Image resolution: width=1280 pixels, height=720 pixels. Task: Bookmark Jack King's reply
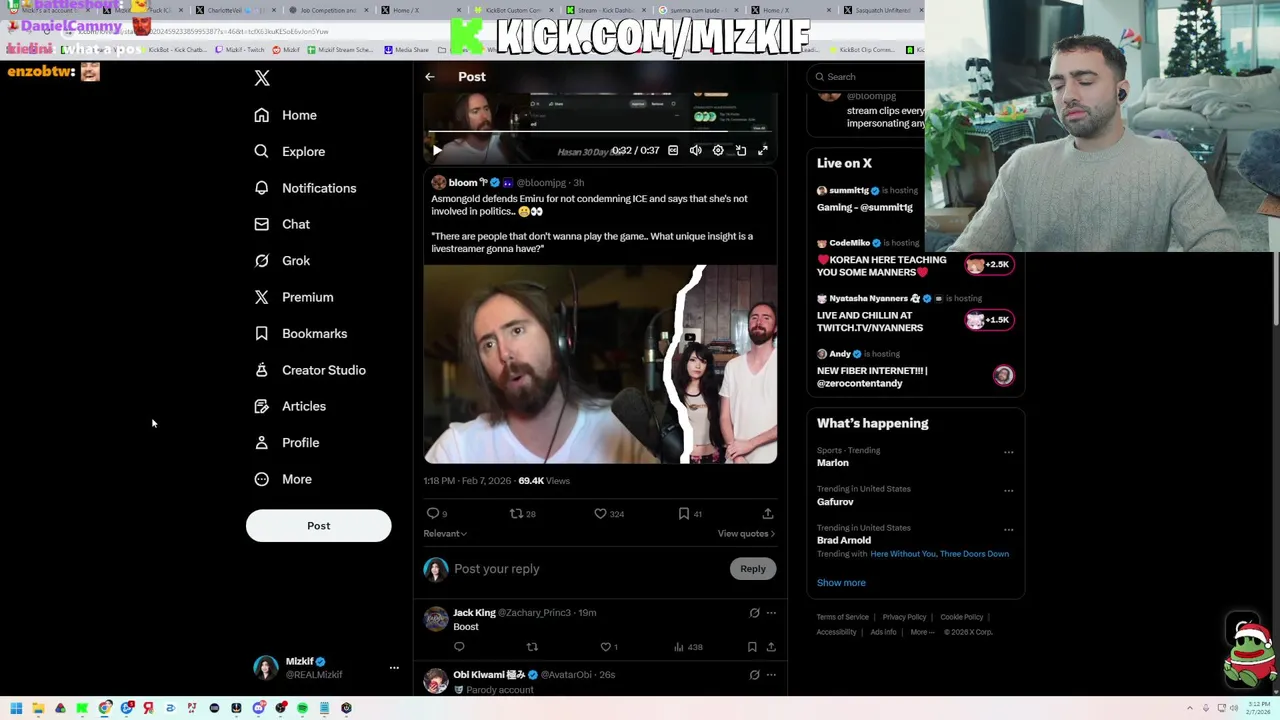pos(752,647)
